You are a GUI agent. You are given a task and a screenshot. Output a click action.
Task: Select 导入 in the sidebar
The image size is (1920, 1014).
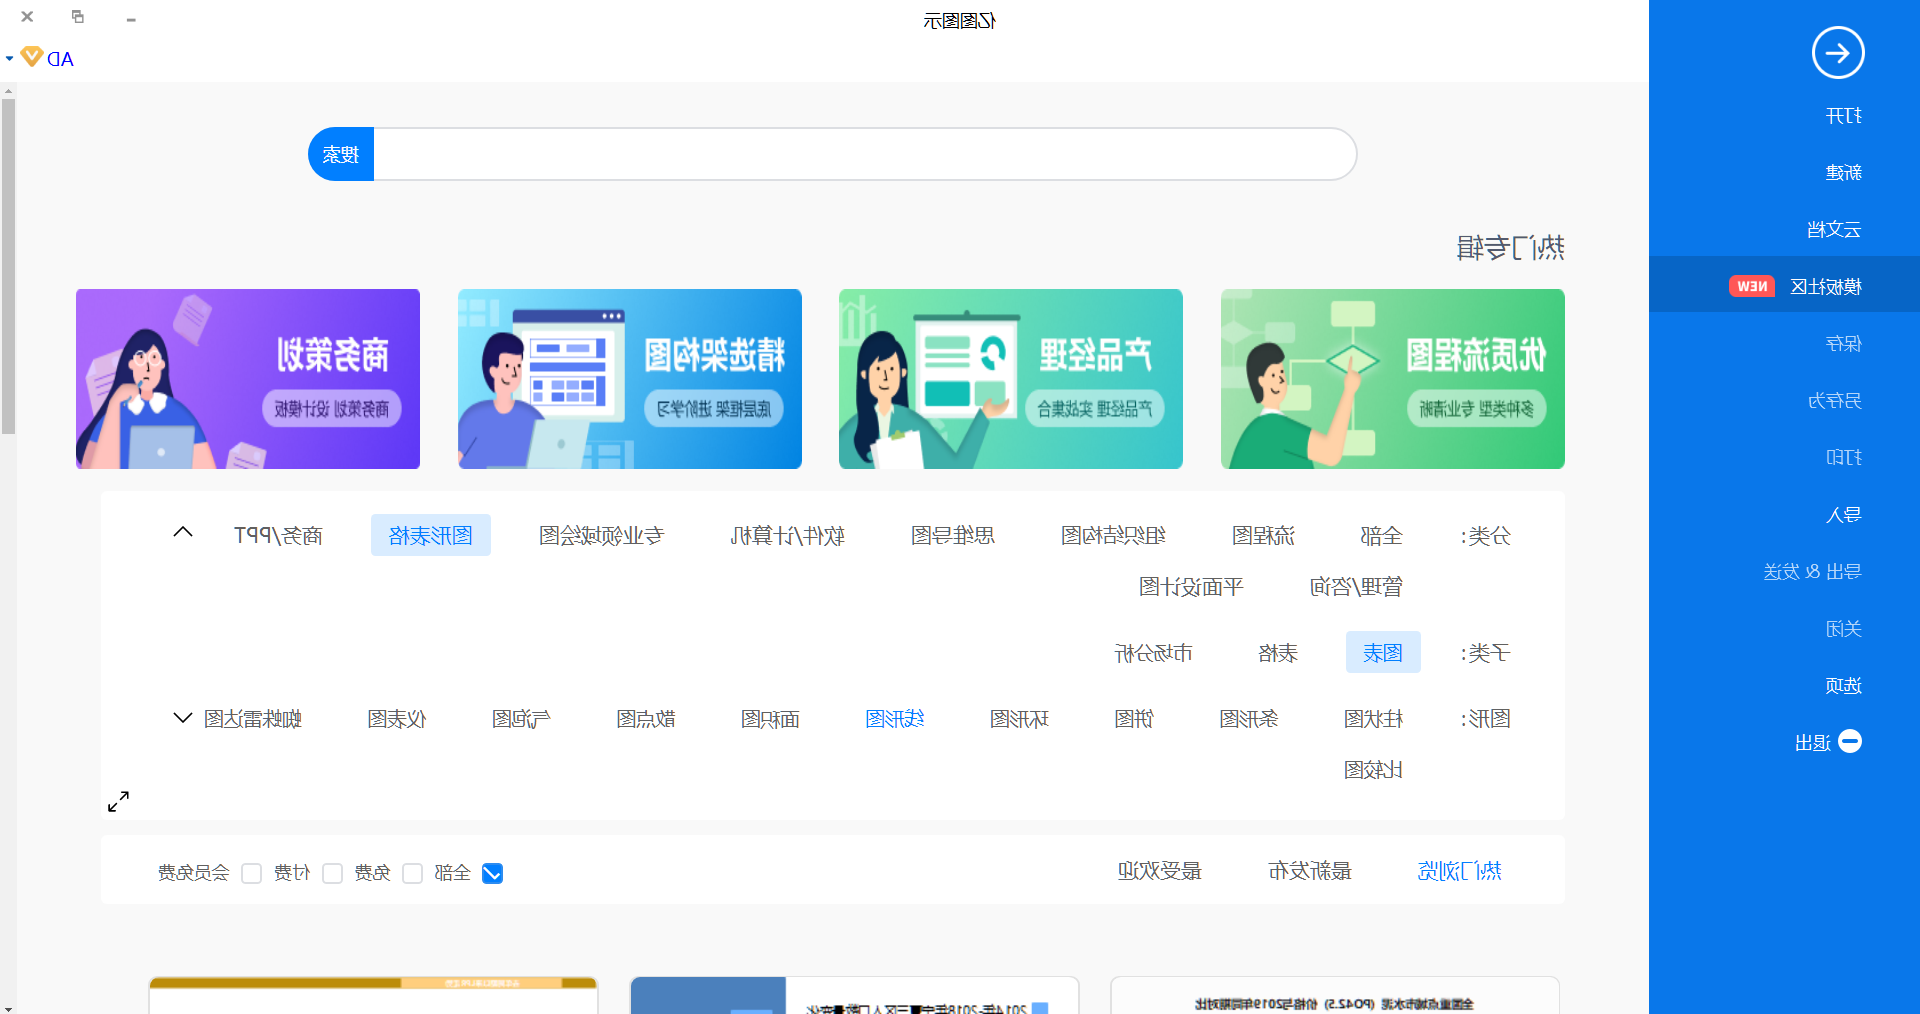pyautogui.click(x=1843, y=514)
